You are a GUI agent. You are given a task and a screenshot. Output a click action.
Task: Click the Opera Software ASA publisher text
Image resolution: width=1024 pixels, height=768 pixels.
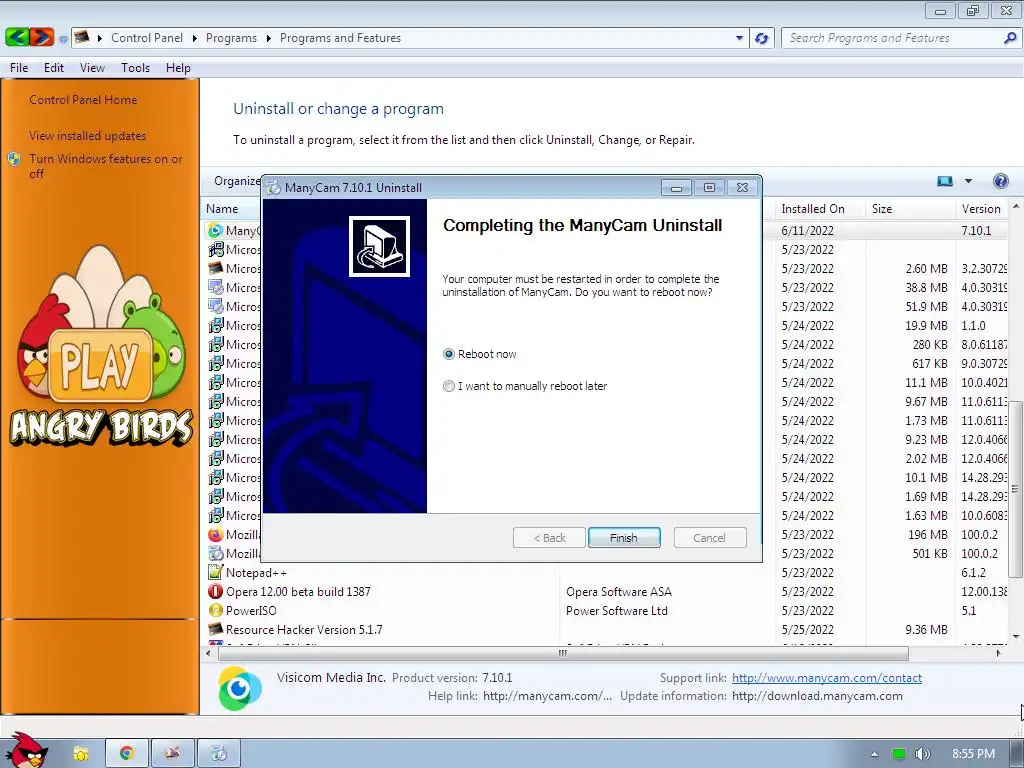click(x=618, y=592)
